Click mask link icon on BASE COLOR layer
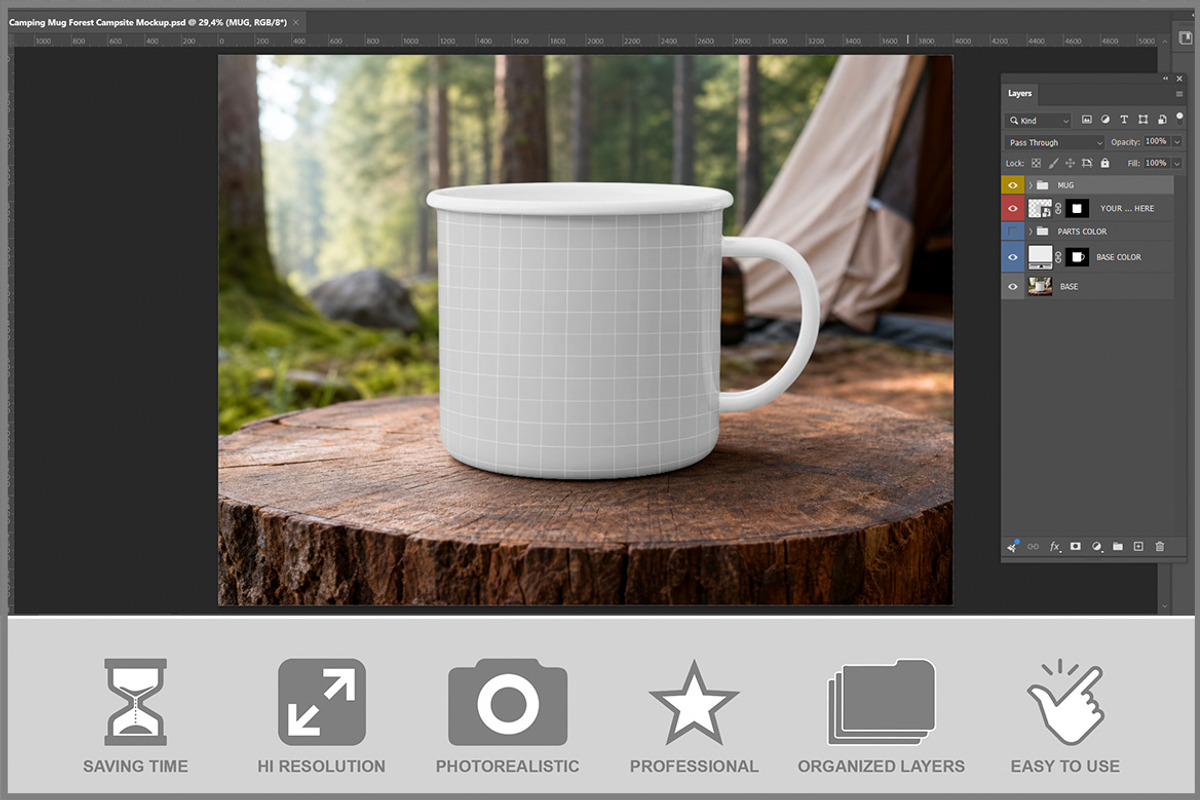1200x800 pixels. click(x=1058, y=257)
